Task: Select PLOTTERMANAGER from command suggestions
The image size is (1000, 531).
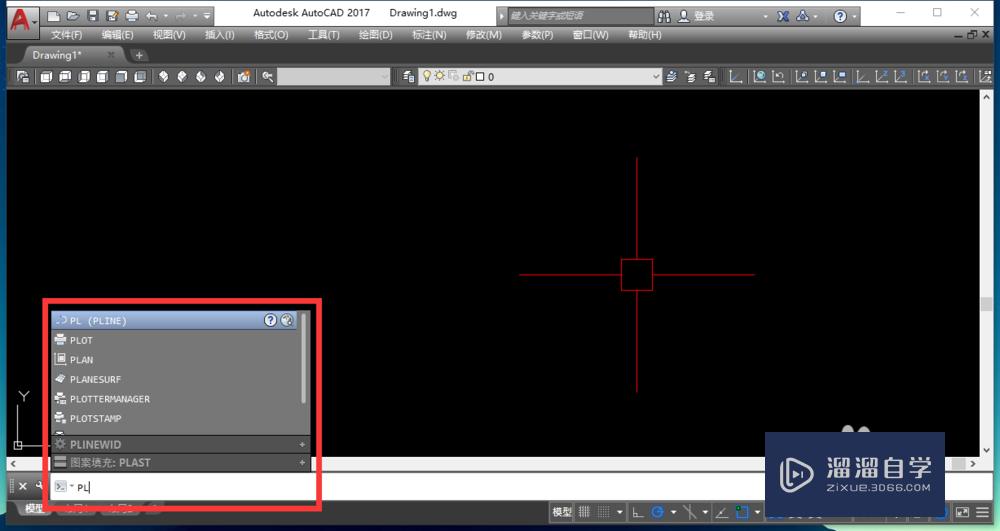Action: [174, 398]
